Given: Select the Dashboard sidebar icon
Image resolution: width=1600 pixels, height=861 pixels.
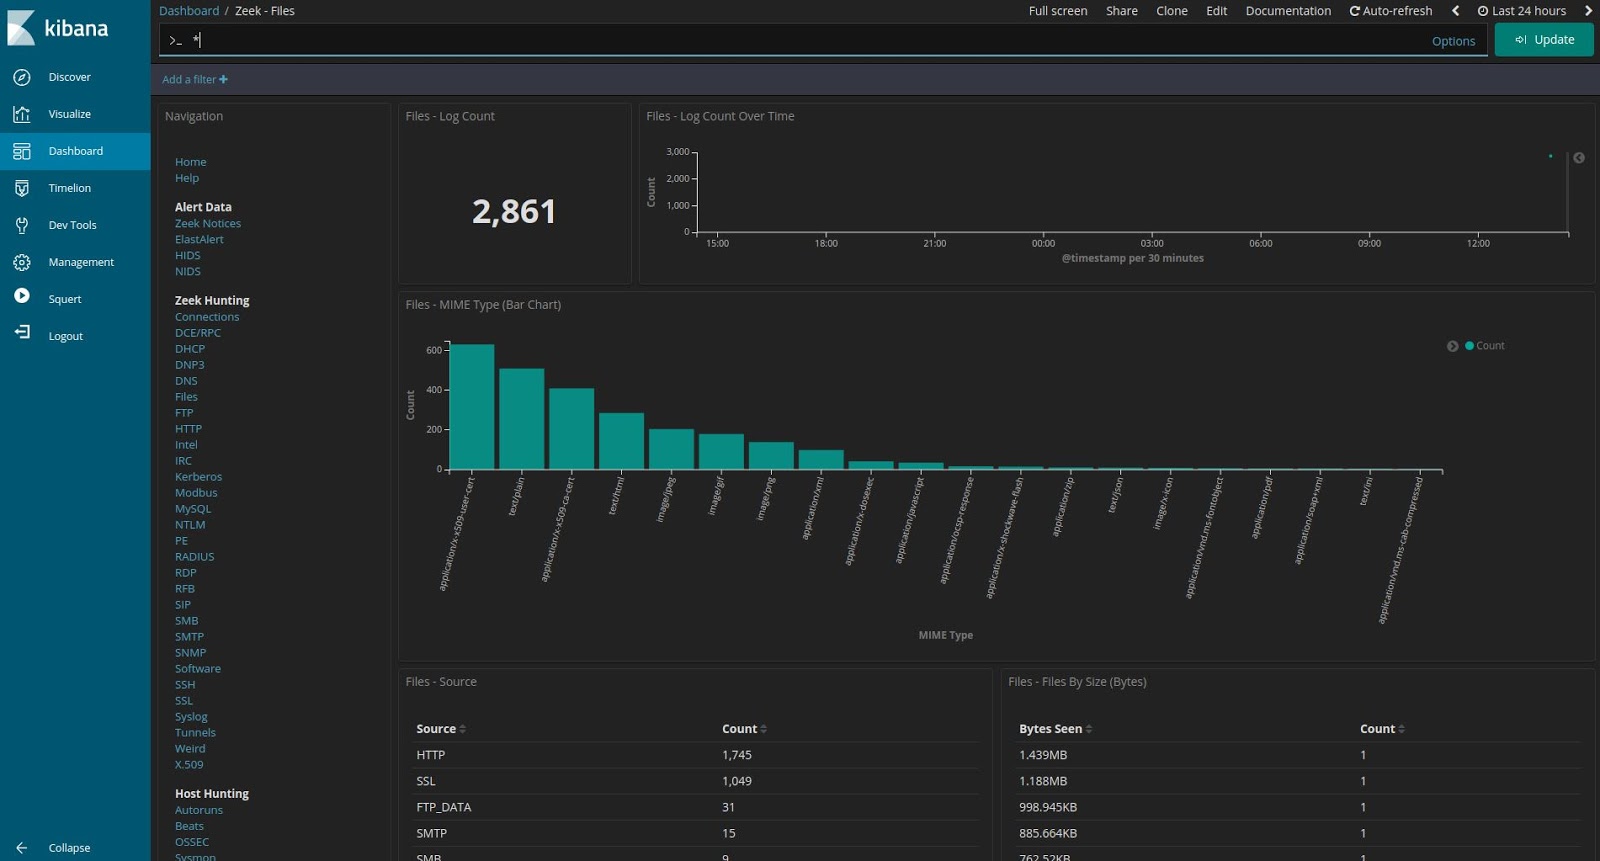Looking at the screenshot, I should click(x=22, y=151).
